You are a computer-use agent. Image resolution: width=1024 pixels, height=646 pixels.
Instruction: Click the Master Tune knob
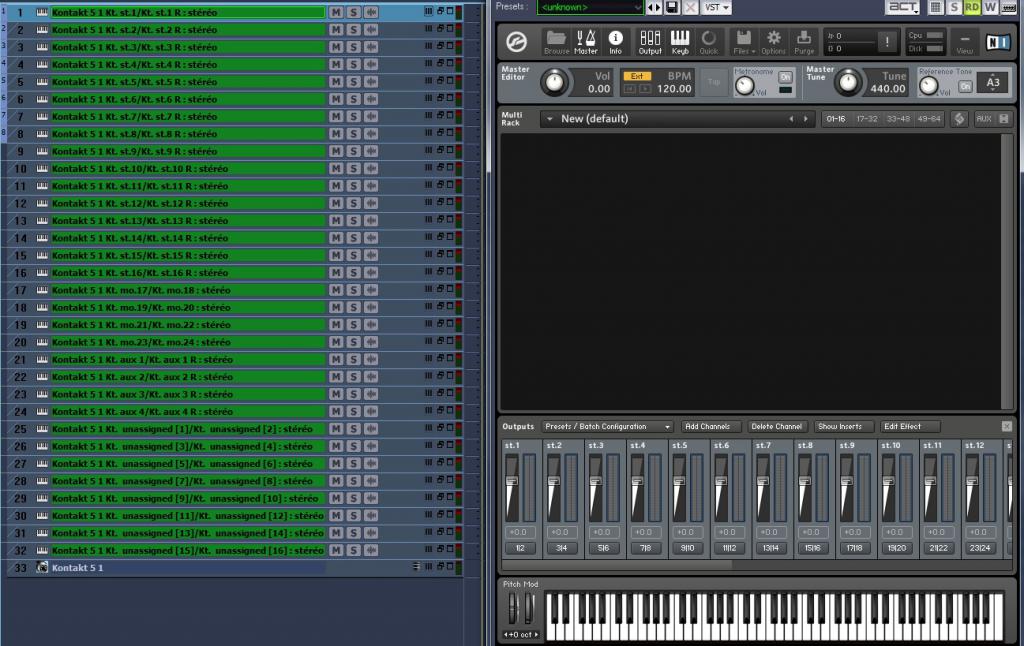[848, 83]
